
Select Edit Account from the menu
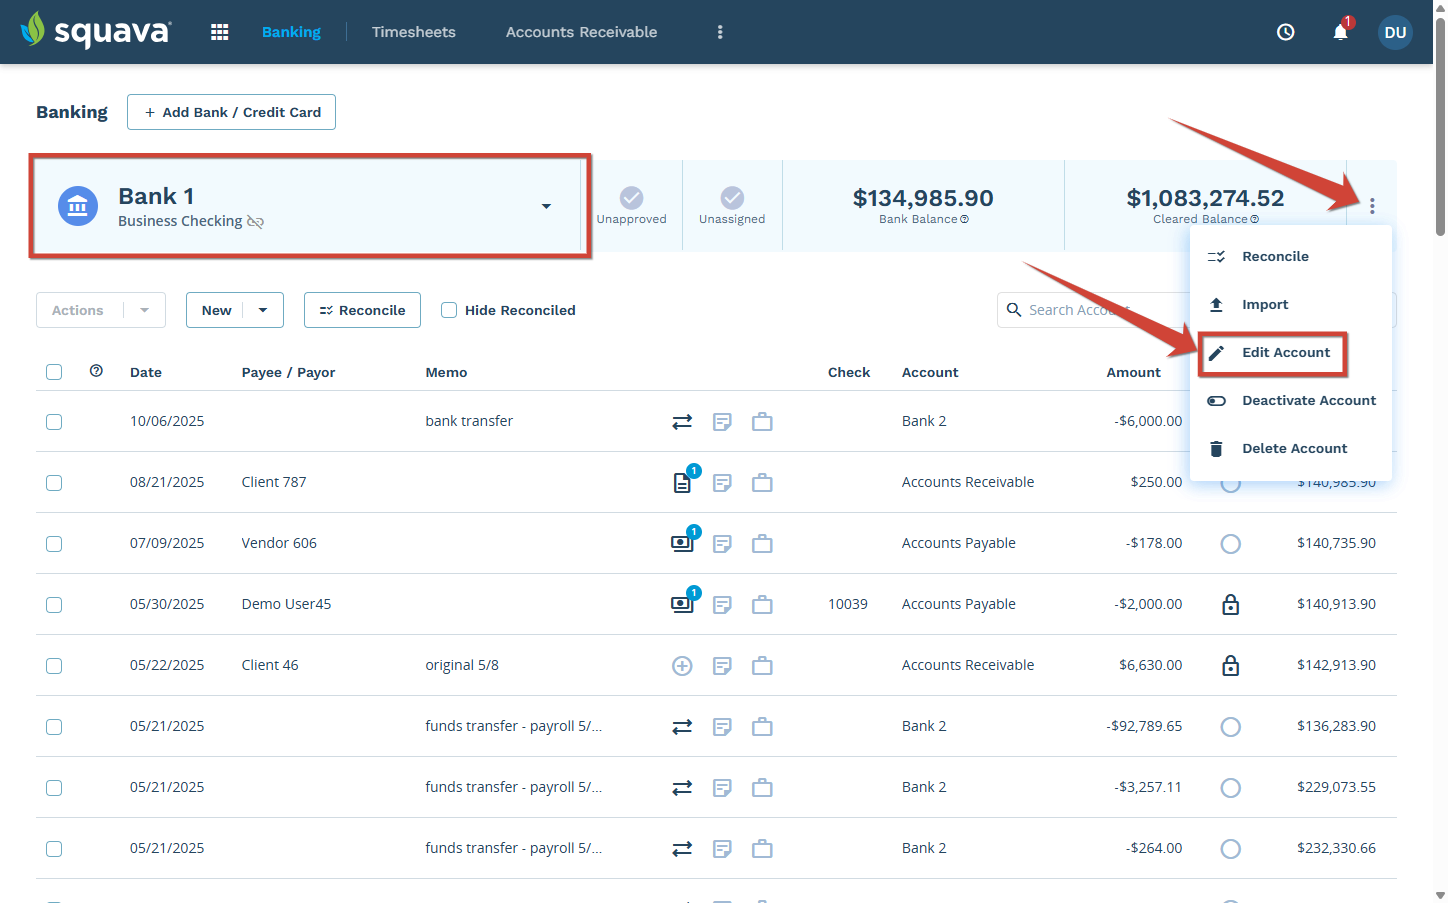pos(1285,353)
